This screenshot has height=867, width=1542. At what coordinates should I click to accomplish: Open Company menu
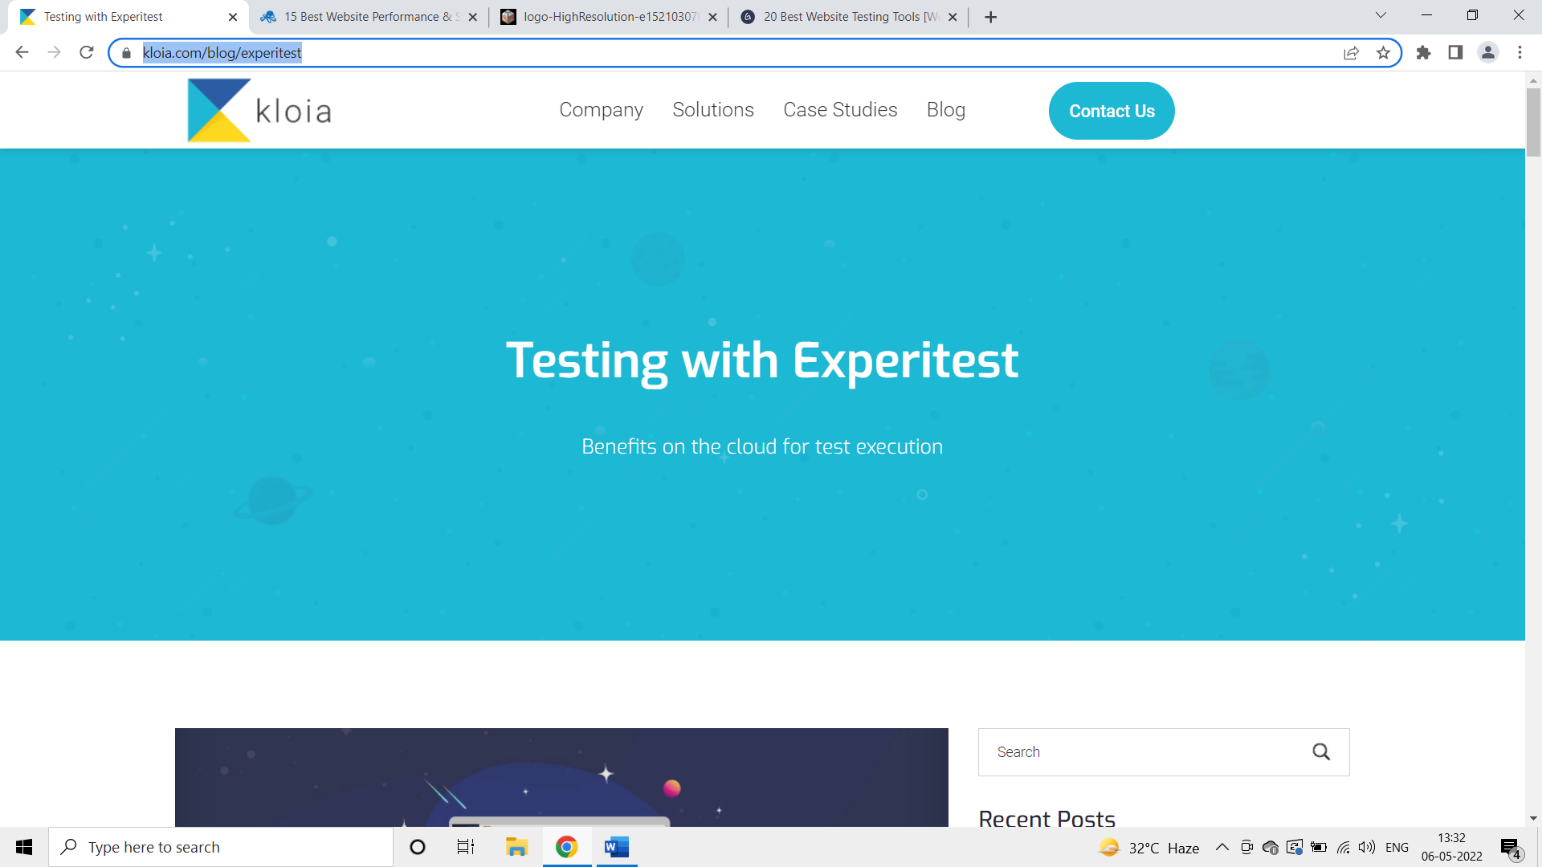pyautogui.click(x=601, y=110)
